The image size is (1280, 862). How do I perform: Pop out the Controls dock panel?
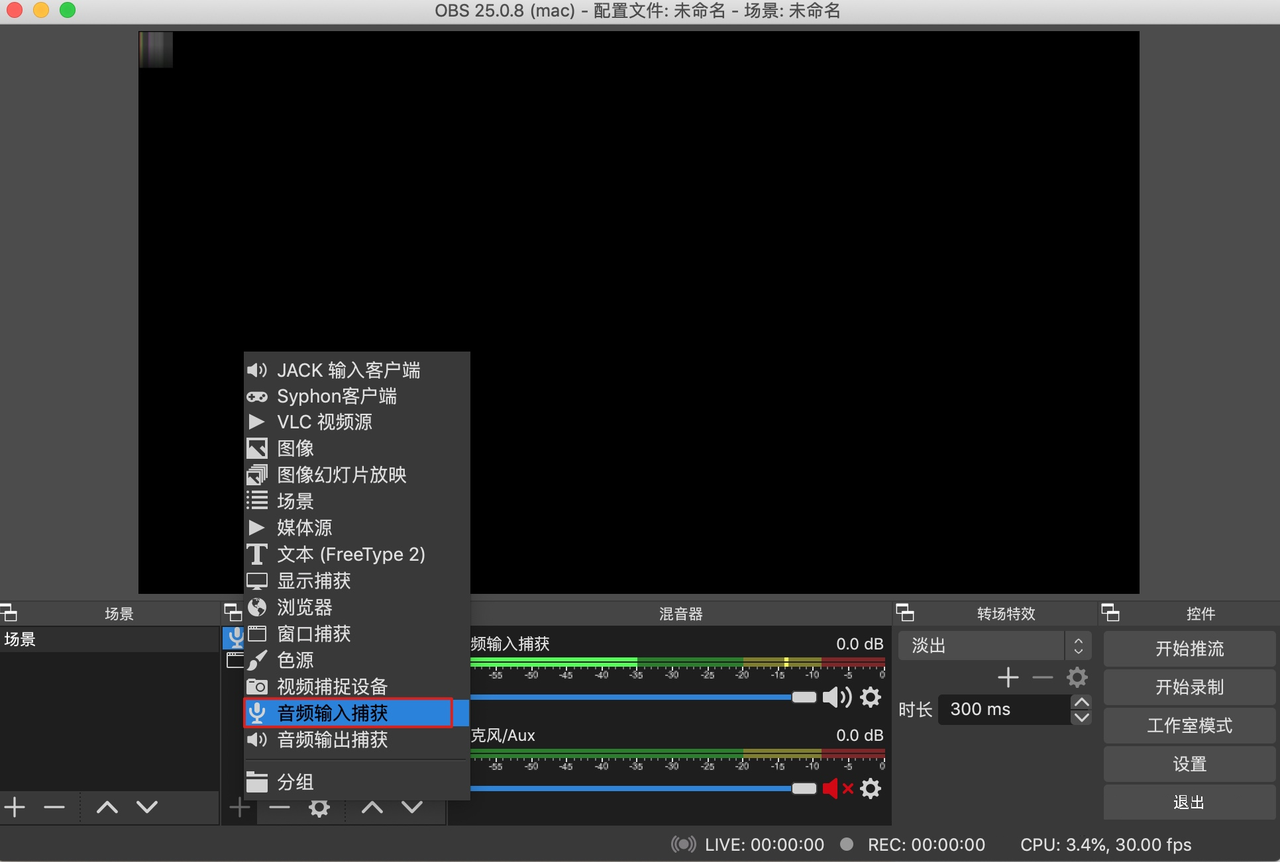1110,613
